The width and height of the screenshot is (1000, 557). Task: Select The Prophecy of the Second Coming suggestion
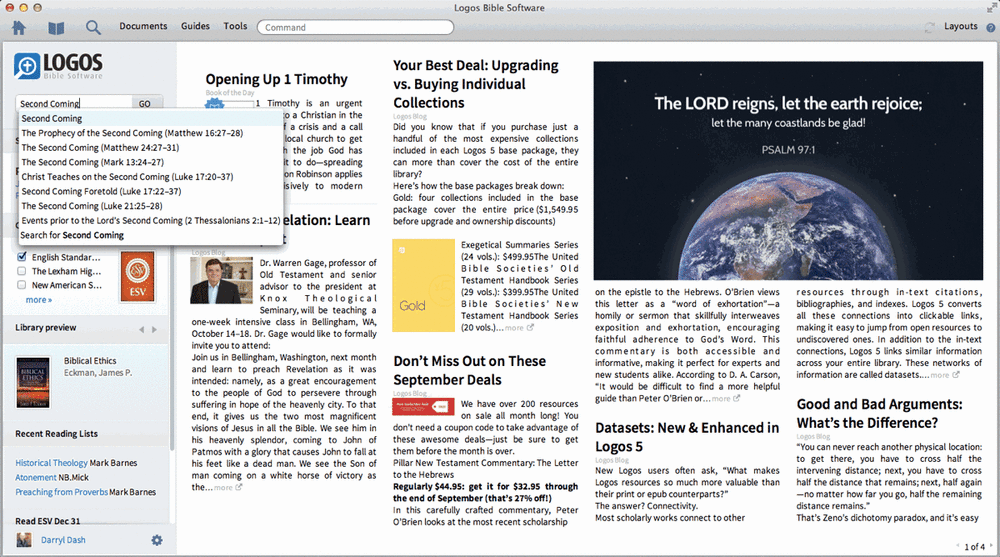coord(151,133)
